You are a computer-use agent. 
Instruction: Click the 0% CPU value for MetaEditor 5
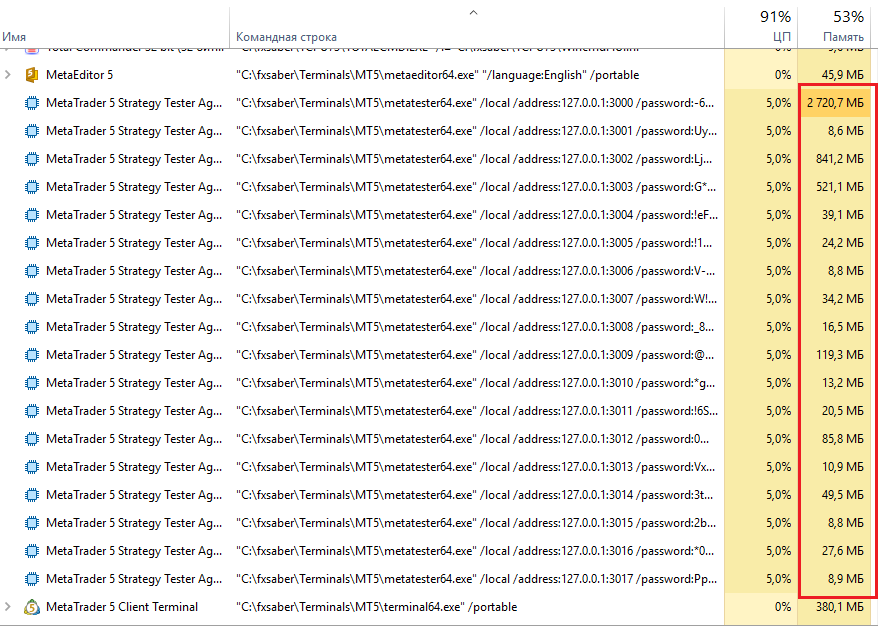[783, 75]
